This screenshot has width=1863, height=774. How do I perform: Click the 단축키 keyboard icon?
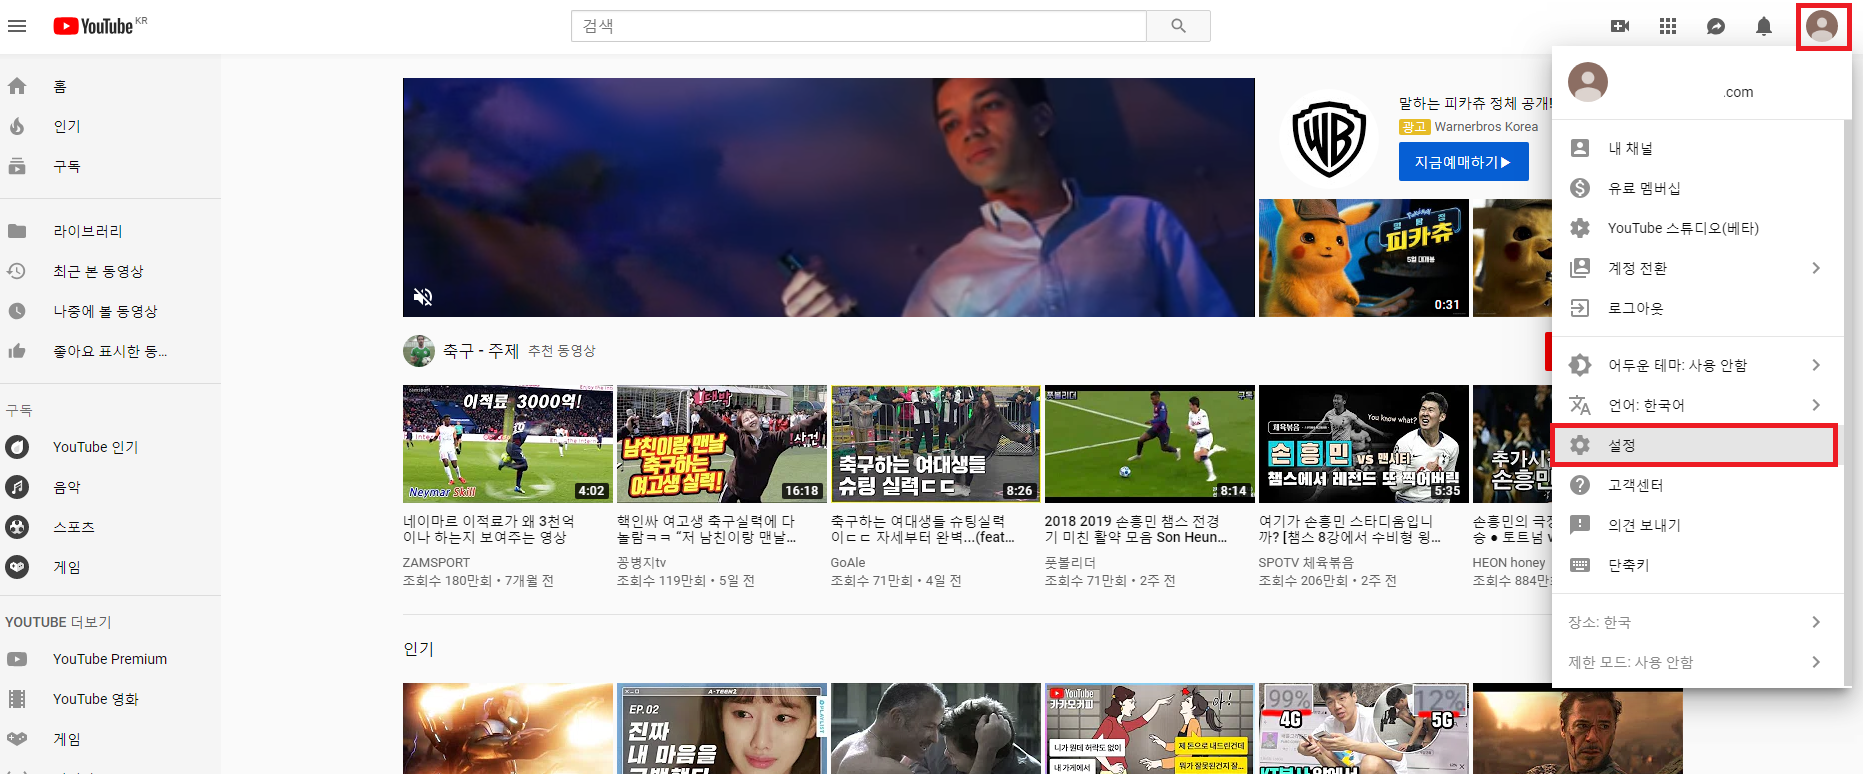[x=1580, y=565]
